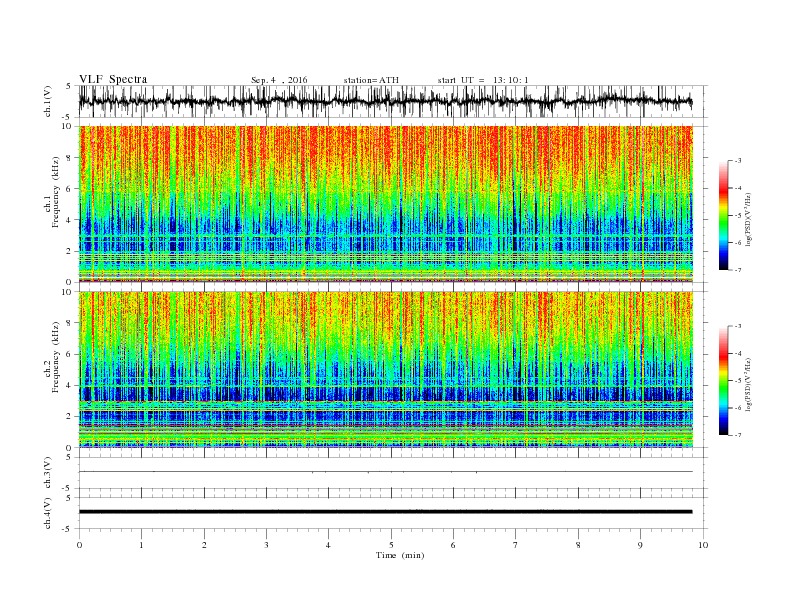Click the ch.1 voltage waveform trace
The image size is (792, 612).
click(x=386, y=101)
